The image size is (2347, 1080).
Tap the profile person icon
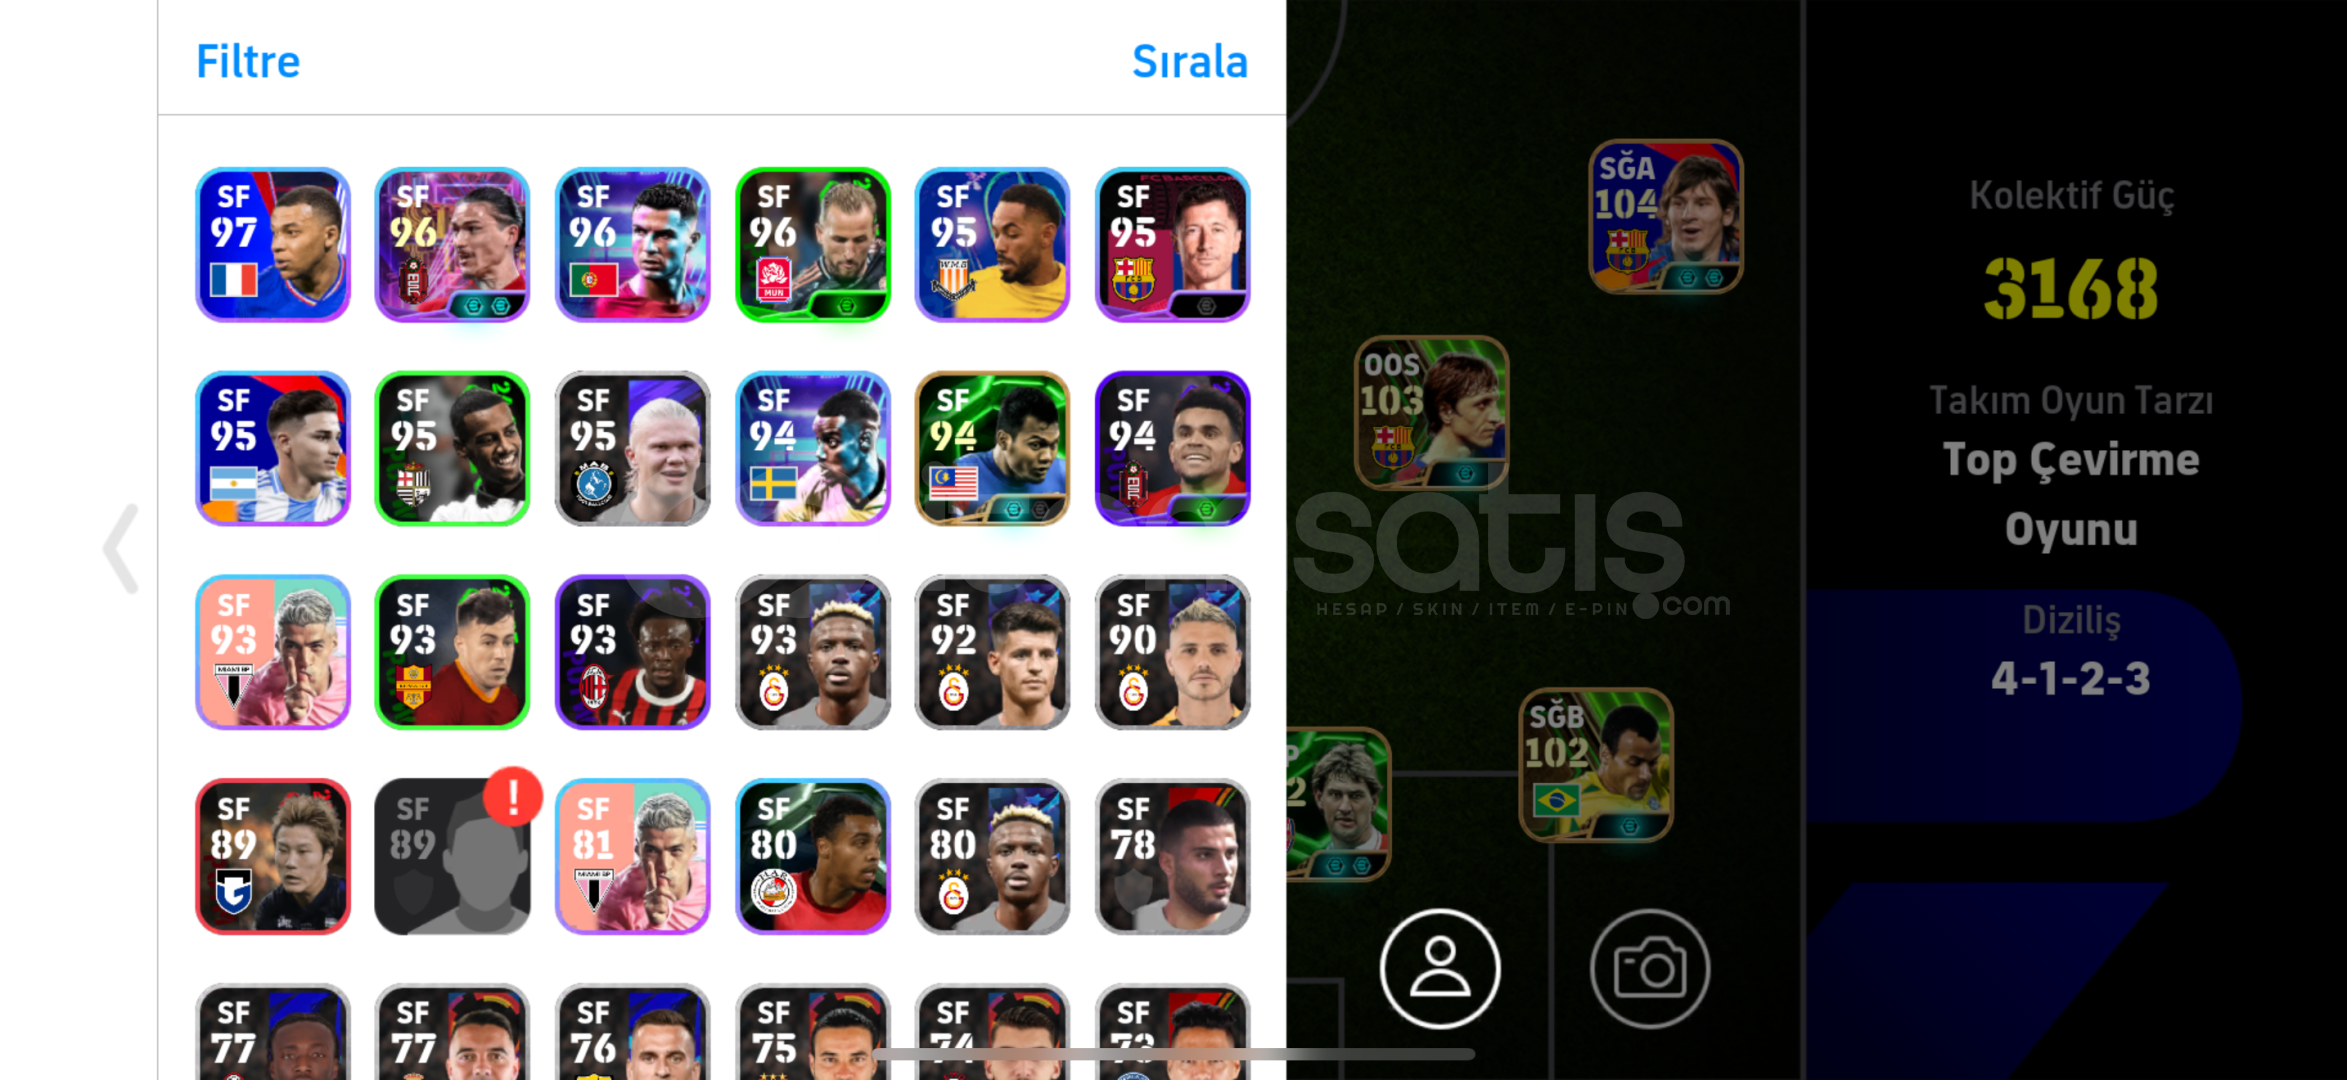[x=1440, y=968]
